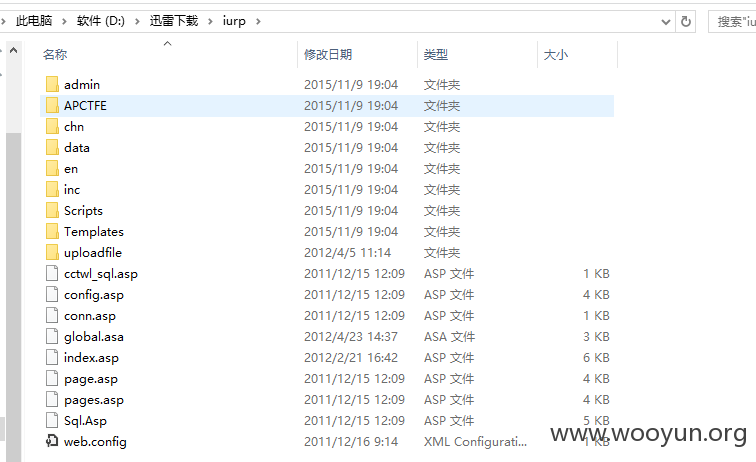The width and height of the screenshot is (756, 462).
Task: Click the page.asp file icon
Action: pyautogui.click(x=52, y=379)
